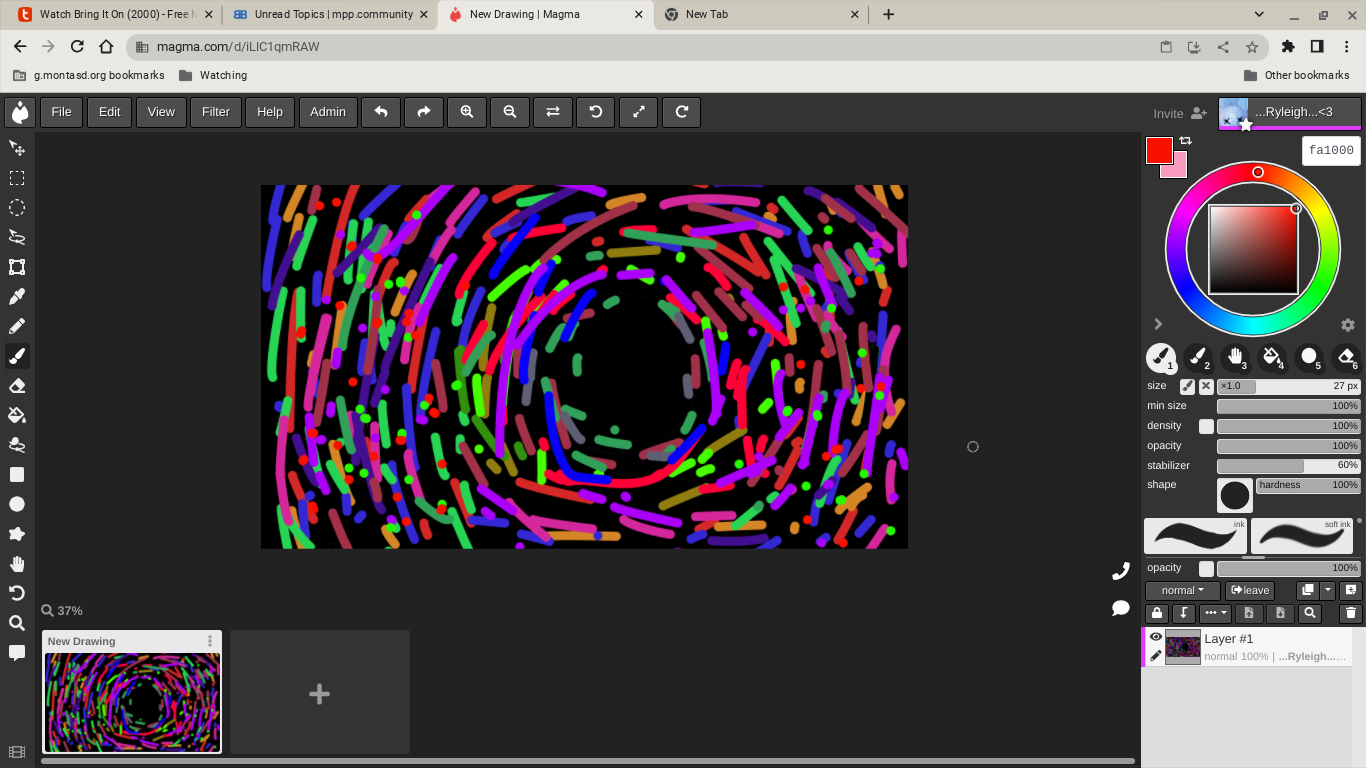This screenshot has width=1366, height=768.
Task: Select the Rectangle shape tool
Action: (x=17, y=475)
